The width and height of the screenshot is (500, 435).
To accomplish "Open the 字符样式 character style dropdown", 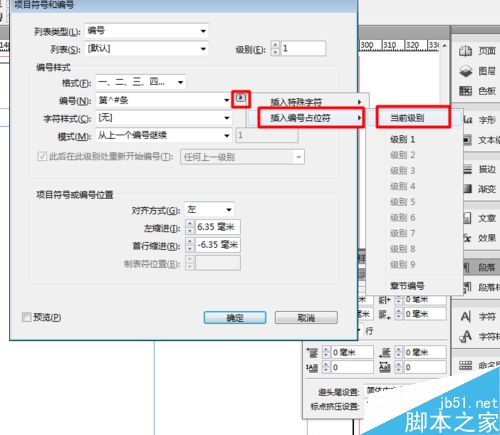I will pyautogui.click(x=164, y=118).
